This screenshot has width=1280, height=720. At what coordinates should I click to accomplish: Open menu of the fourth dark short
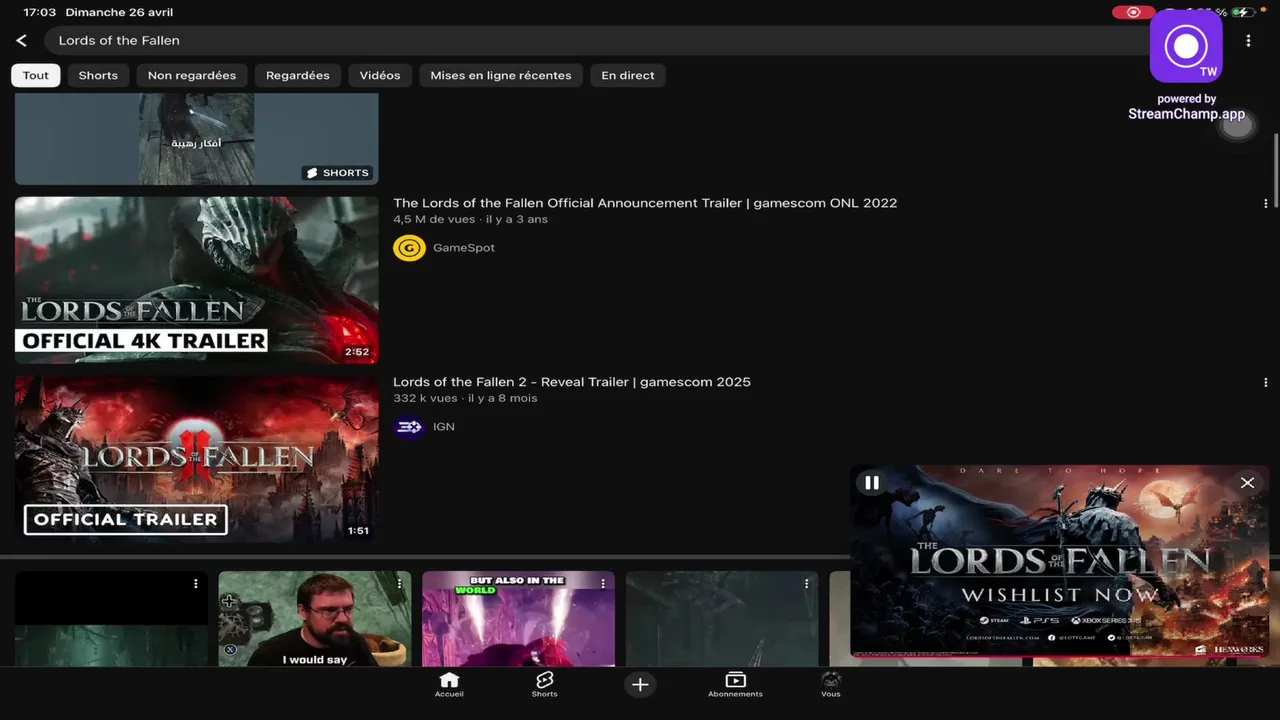point(807,584)
